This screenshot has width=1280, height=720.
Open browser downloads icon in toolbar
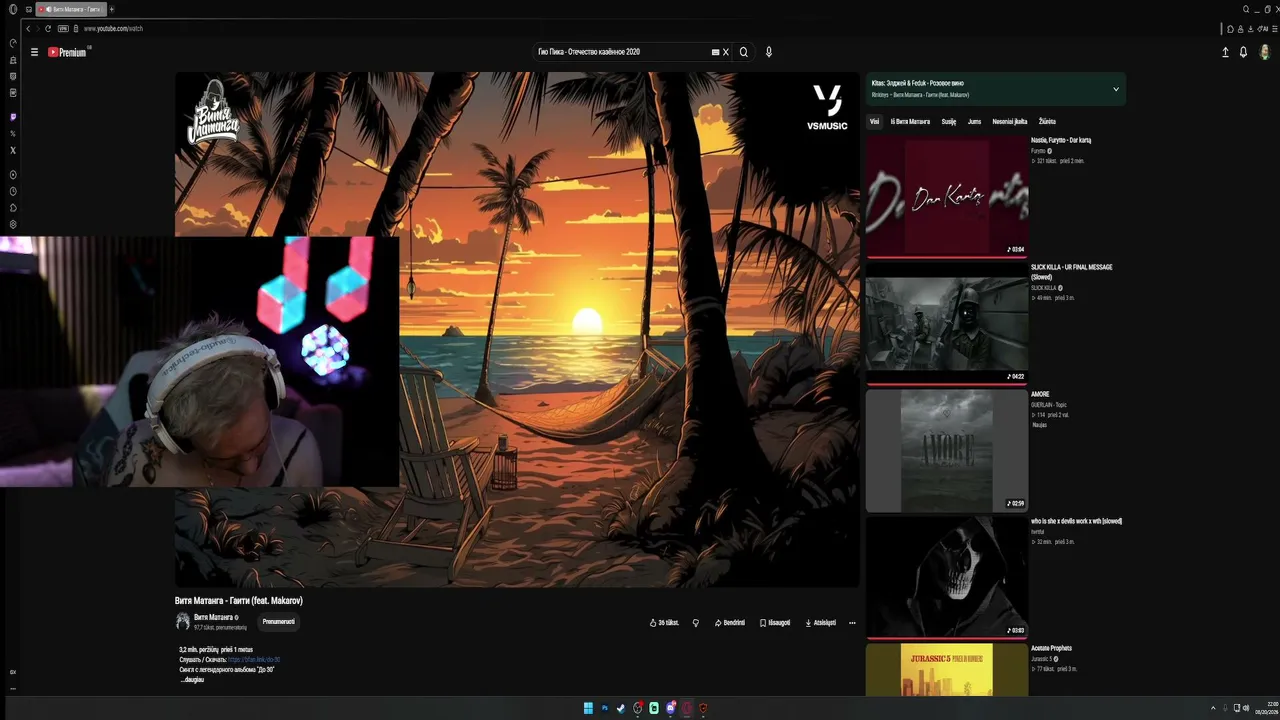point(1249,29)
